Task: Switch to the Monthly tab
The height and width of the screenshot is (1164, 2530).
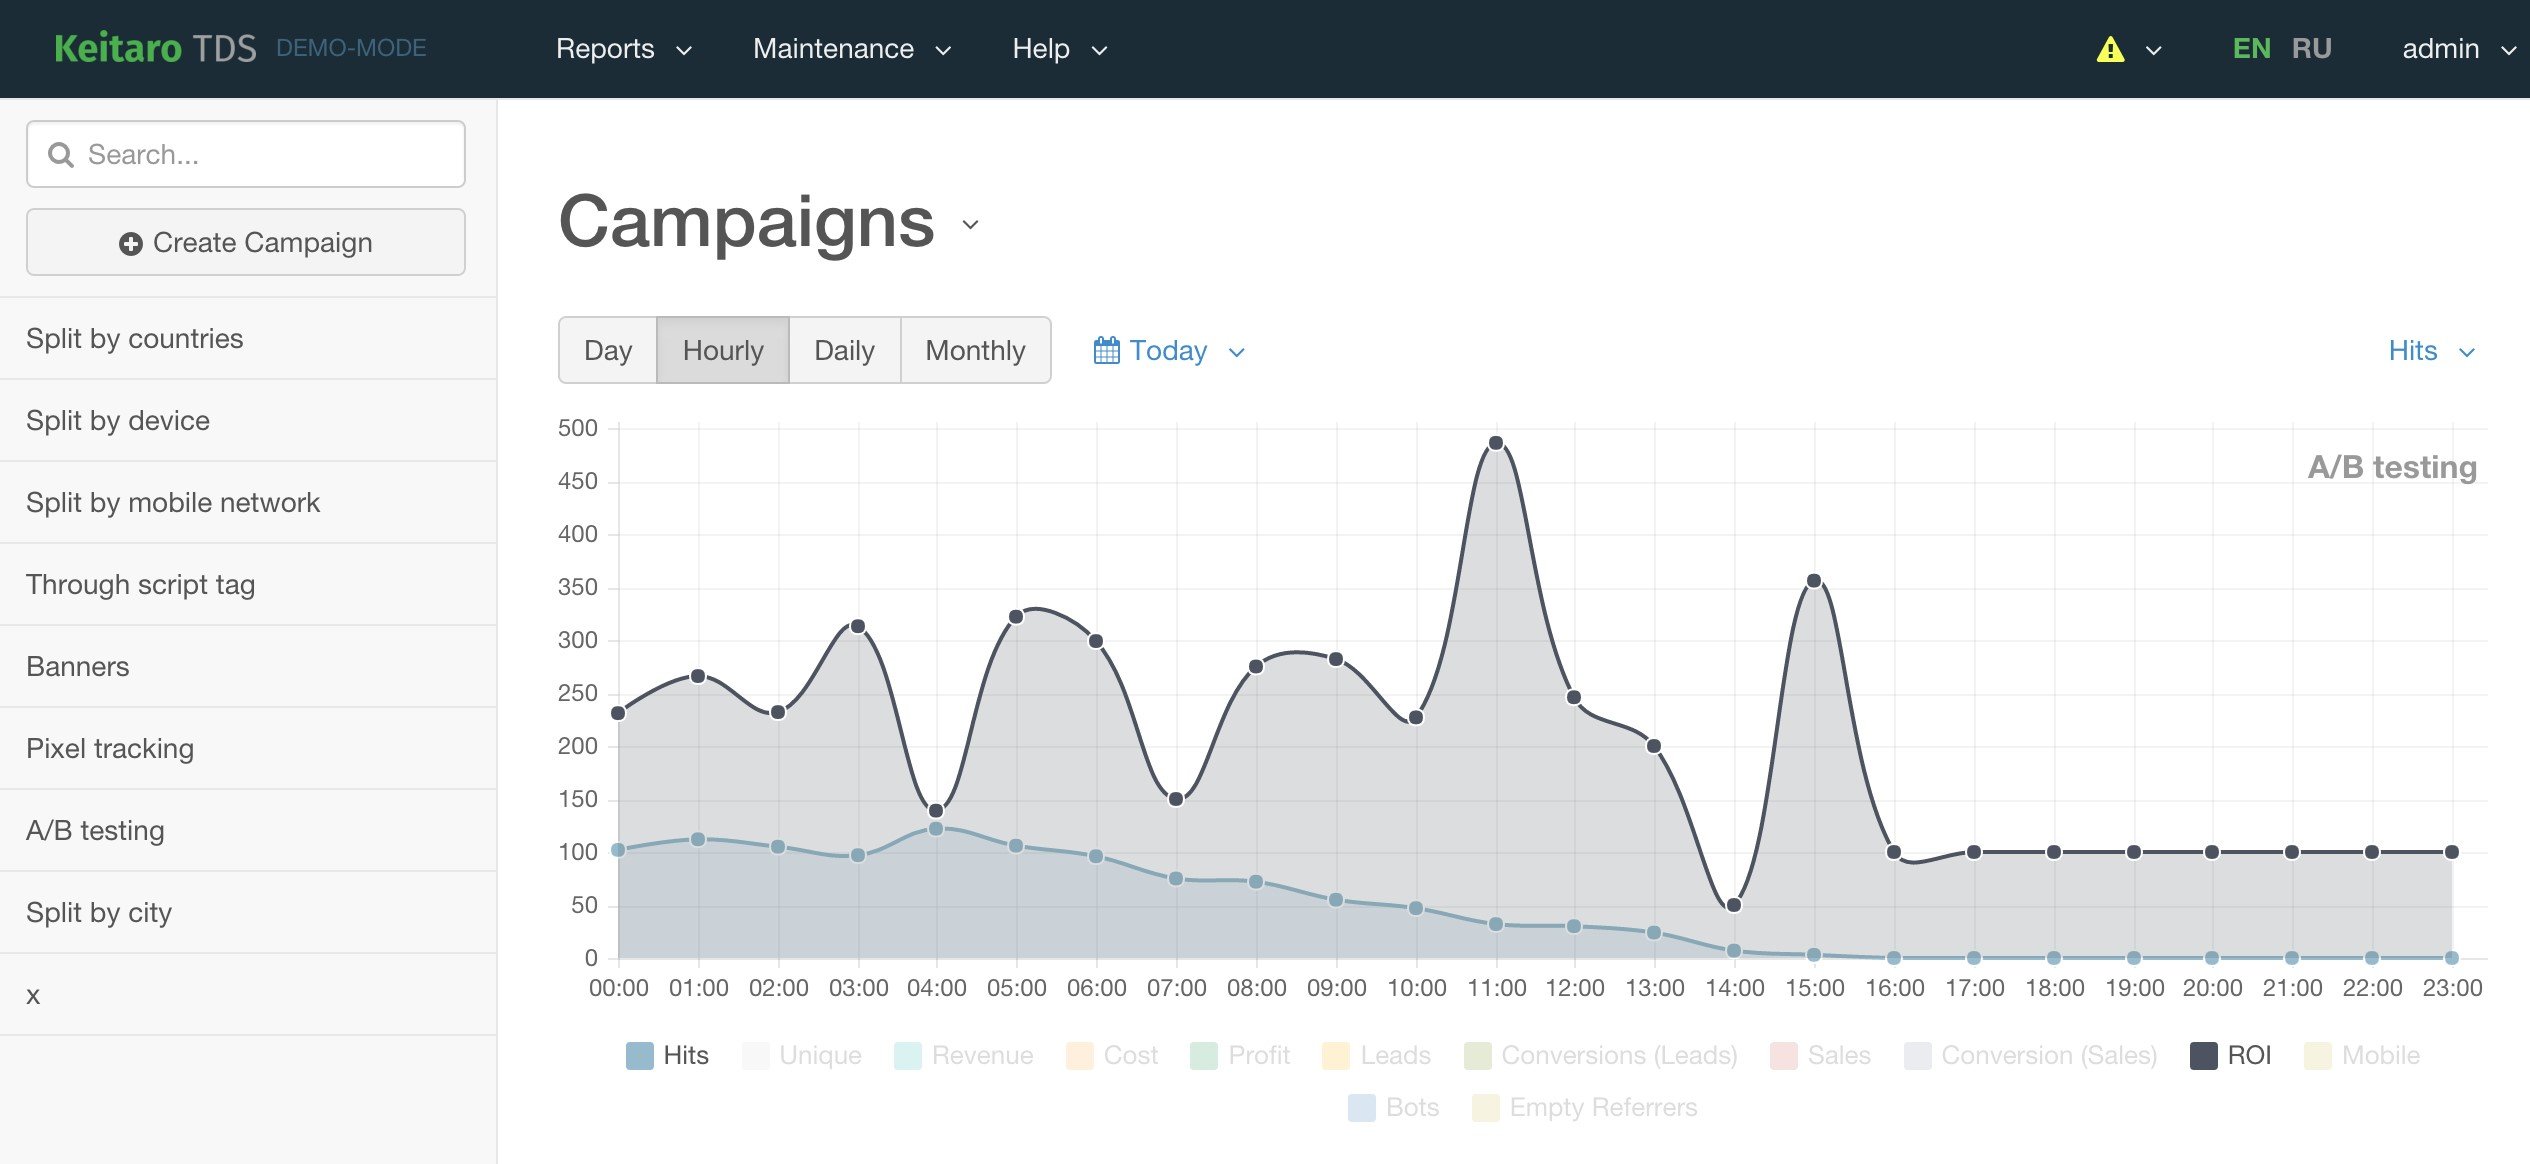Action: 975,351
